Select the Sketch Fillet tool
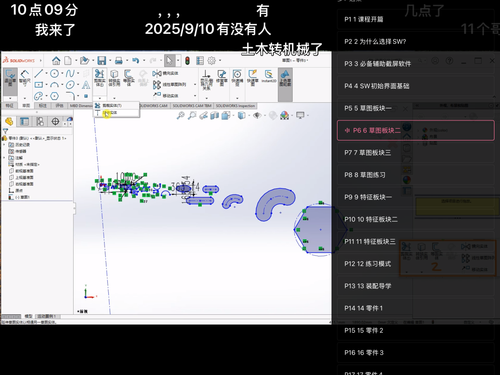 (x=70, y=96)
